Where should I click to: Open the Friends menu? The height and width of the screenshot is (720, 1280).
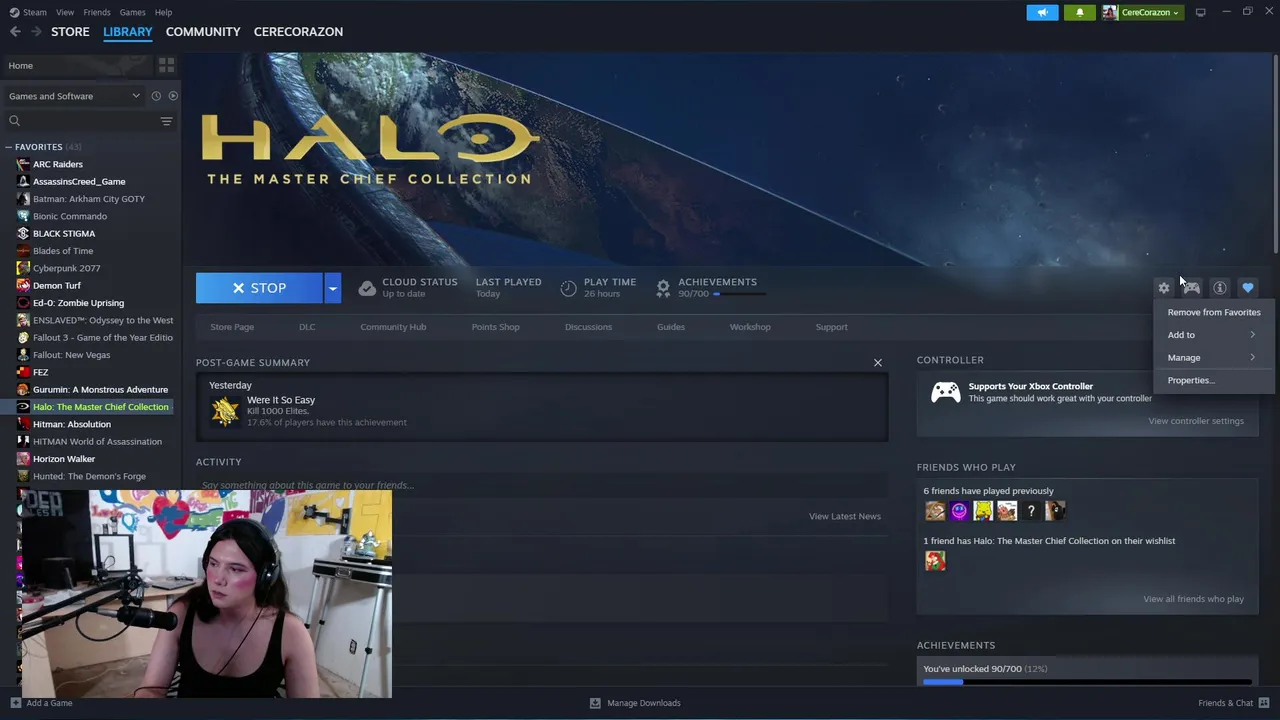[x=97, y=12]
